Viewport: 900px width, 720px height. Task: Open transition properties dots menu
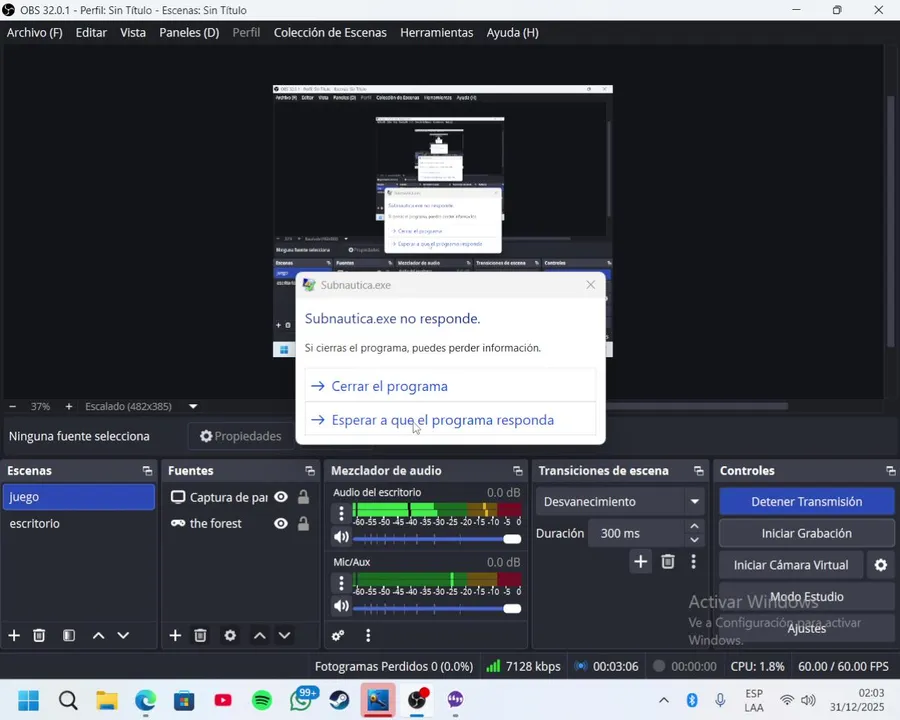(x=693, y=562)
